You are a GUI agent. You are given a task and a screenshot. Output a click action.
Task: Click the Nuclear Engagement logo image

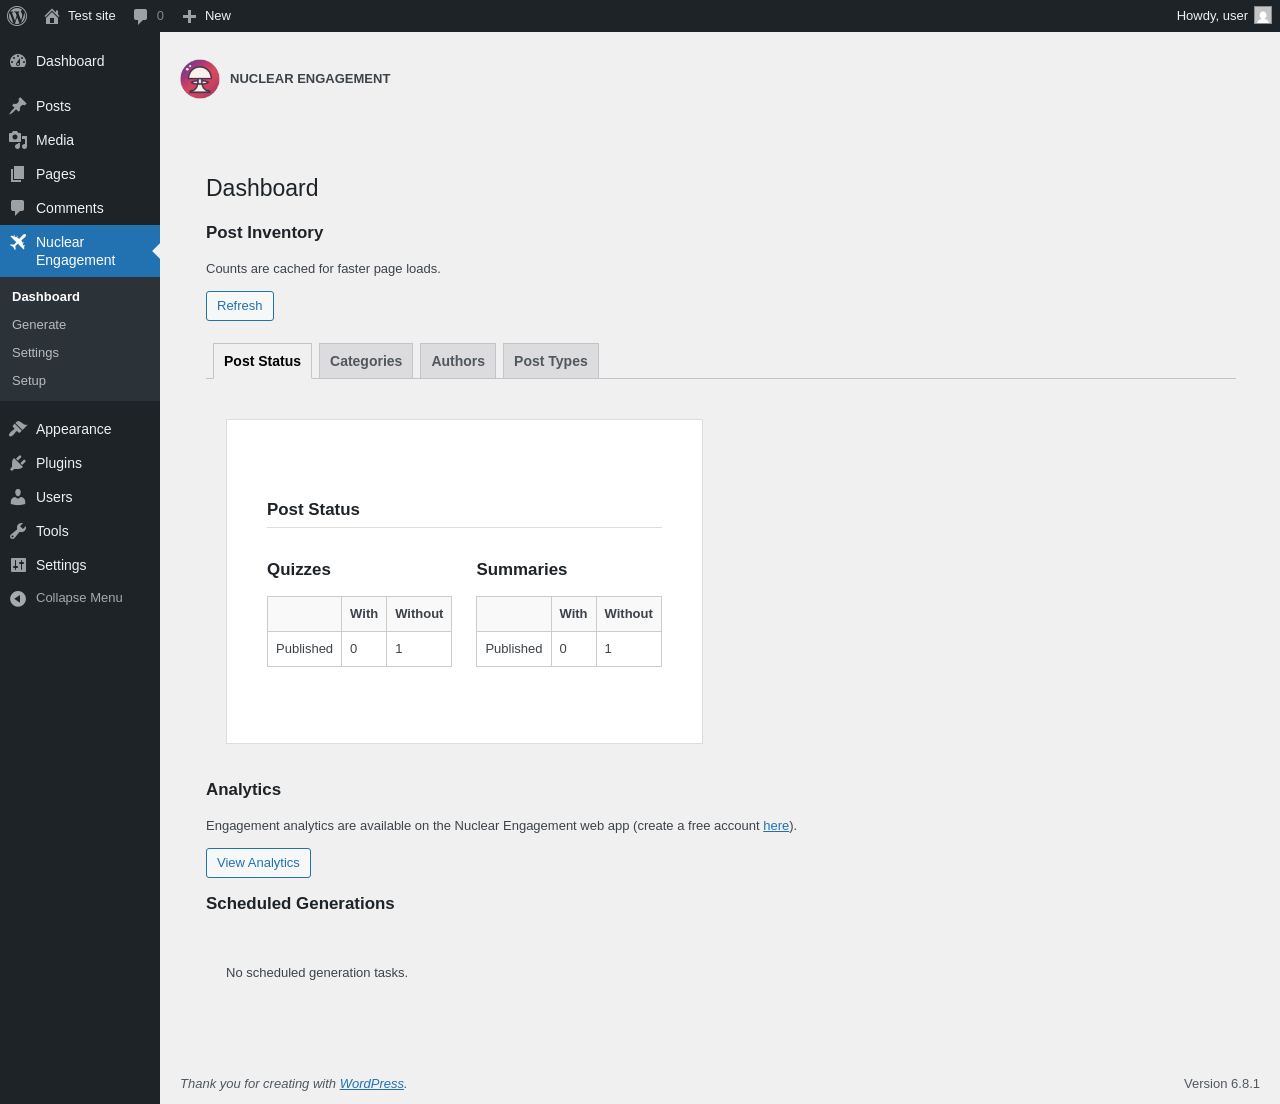[x=200, y=79]
